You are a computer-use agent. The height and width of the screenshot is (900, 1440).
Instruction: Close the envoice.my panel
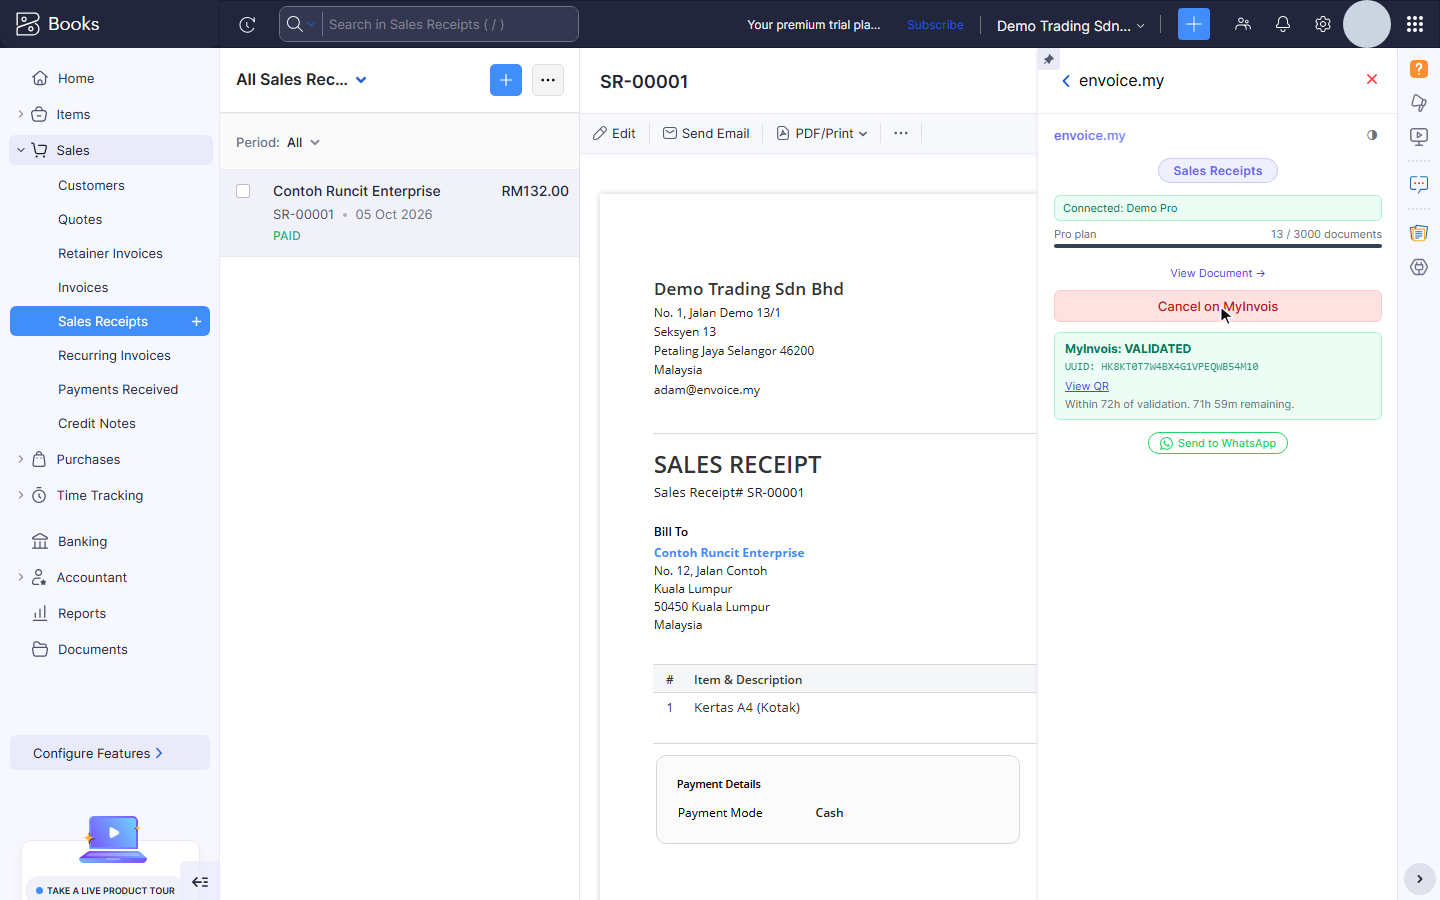[1372, 80]
